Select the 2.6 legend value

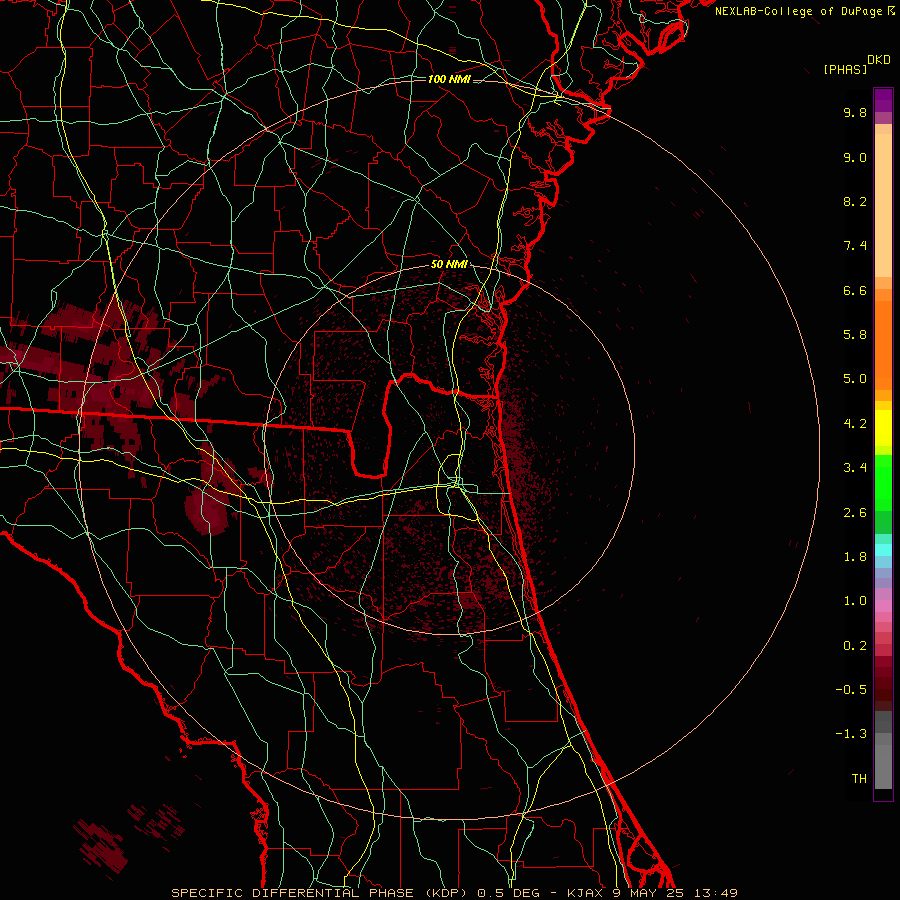pyautogui.click(x=855, y=513)
